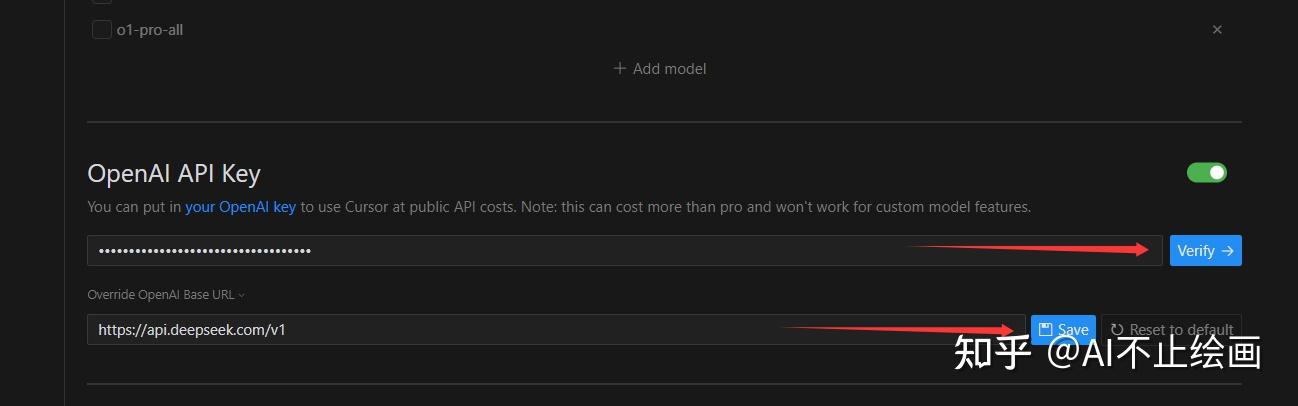Remove the o1-pro-all model entry
This screenshot has width=1298, height=406.
click(x=1217, y=30)
